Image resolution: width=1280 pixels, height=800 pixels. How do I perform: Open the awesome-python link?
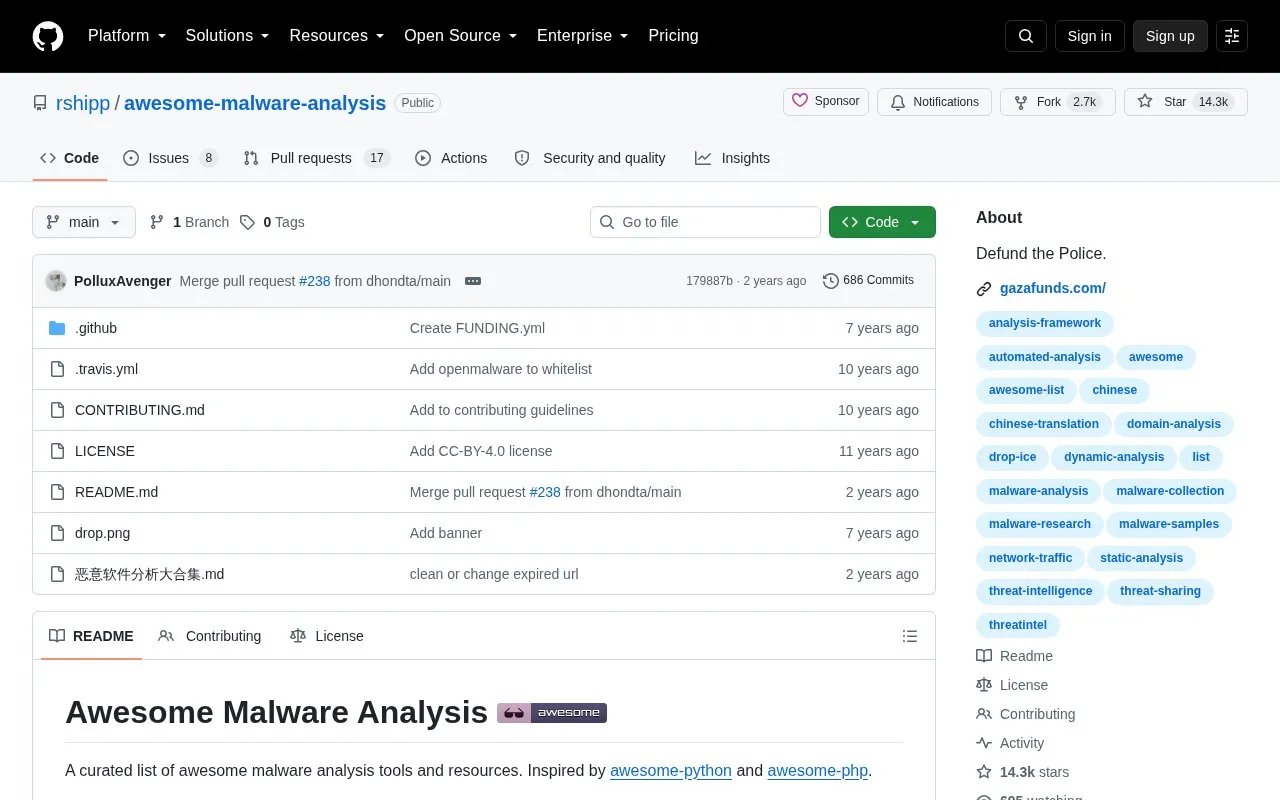(x=671, y=771)
